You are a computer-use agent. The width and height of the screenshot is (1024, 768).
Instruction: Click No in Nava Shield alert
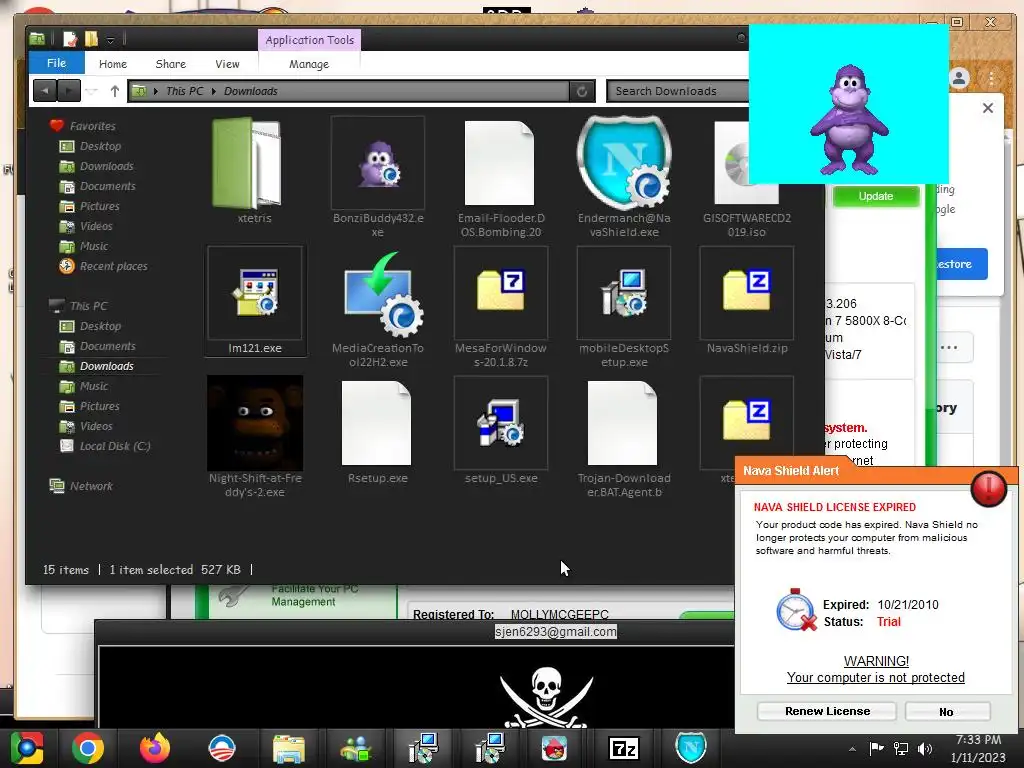(x=947, y=711)
